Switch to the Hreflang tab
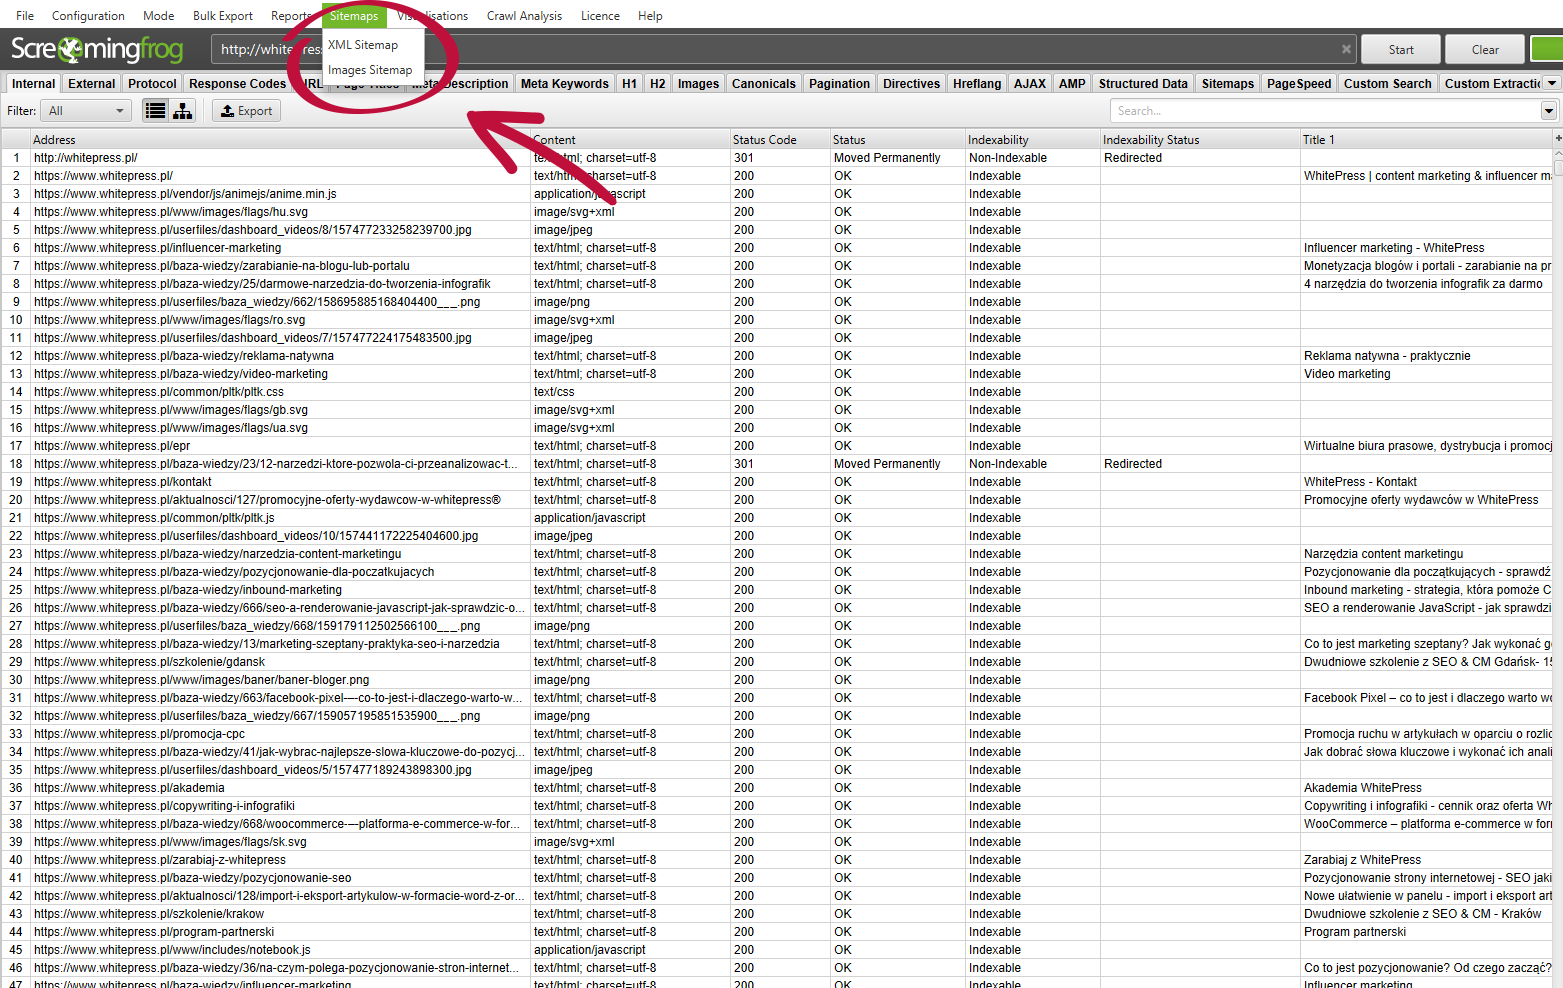The width and height of the screenshot is (1563, 988). coord(977,83)
